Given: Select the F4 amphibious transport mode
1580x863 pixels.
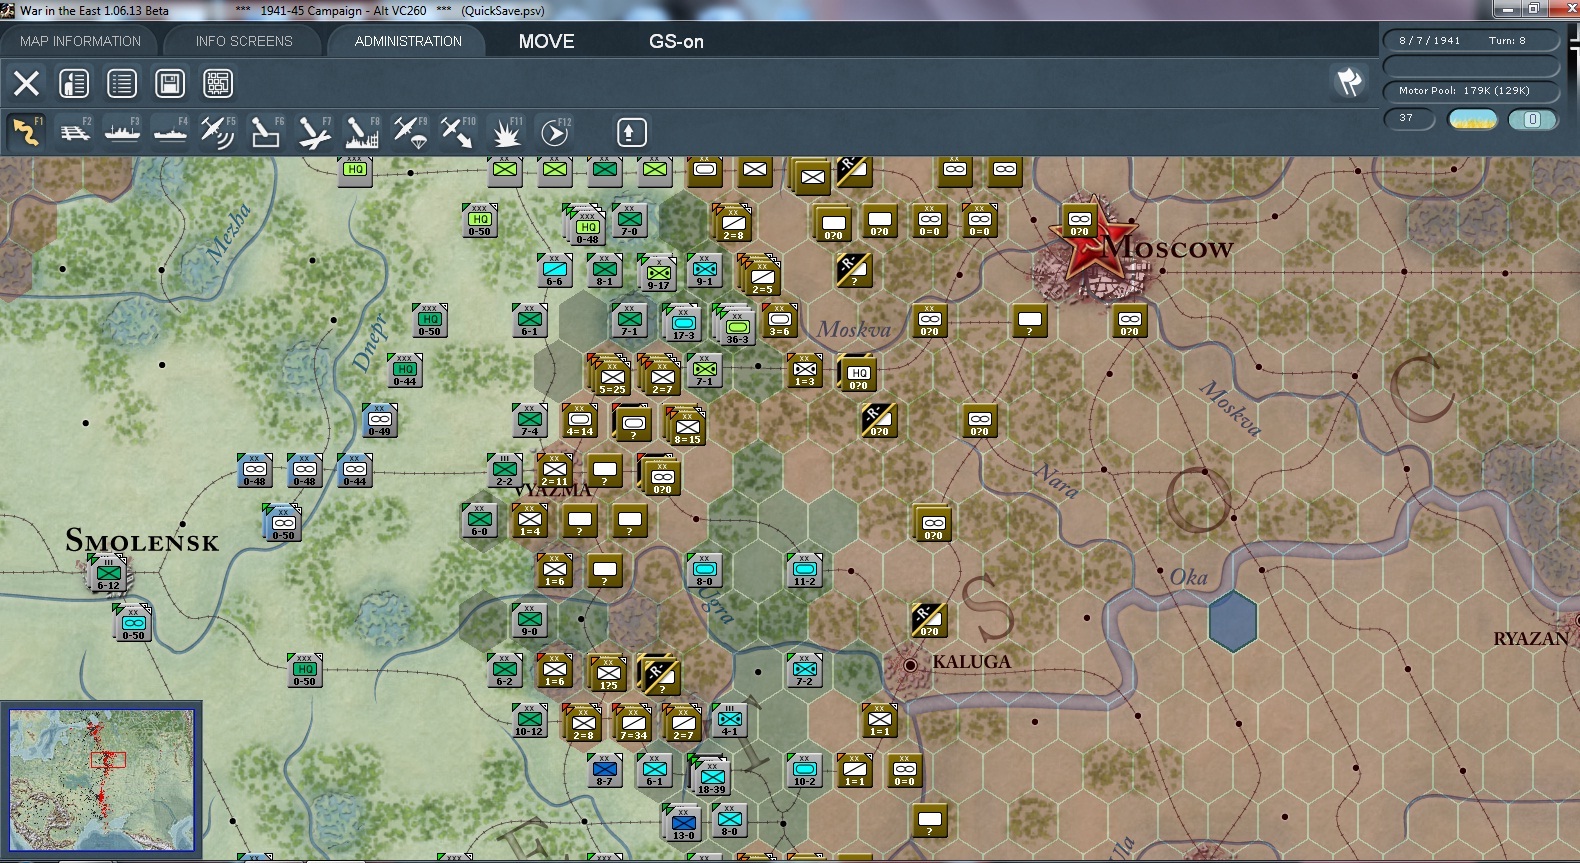Looking at the screenshot, I should click(x=170, y=132).
